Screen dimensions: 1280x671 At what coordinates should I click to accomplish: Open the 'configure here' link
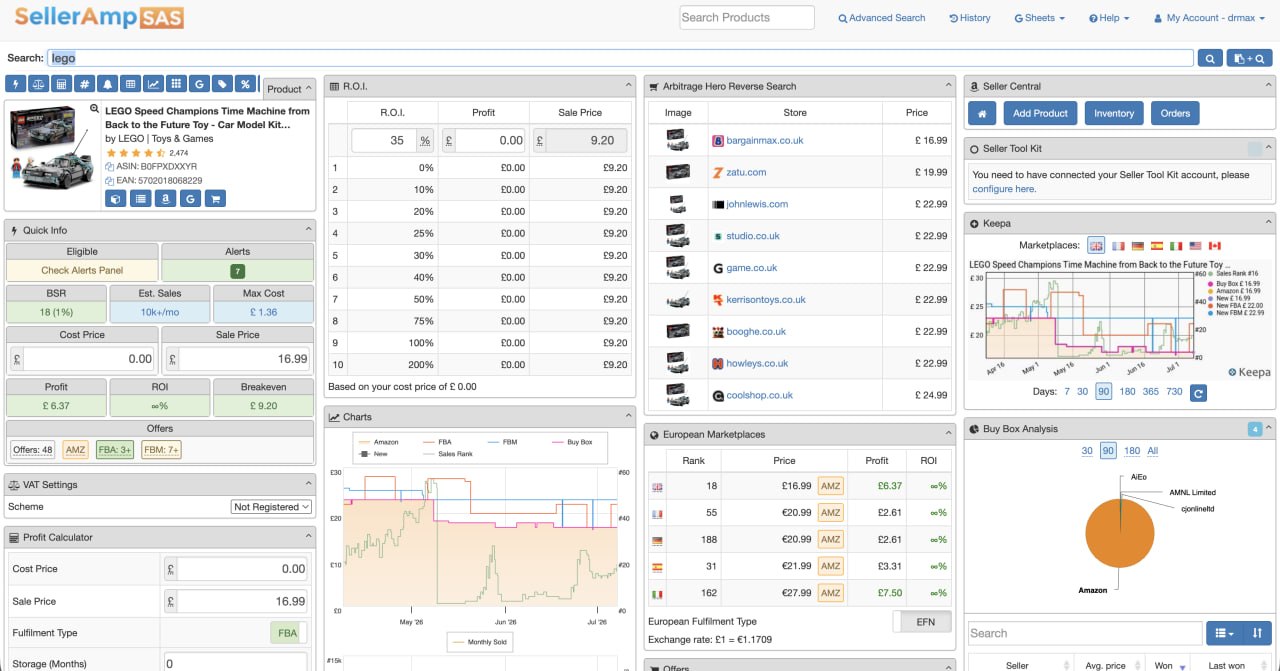1004,189
